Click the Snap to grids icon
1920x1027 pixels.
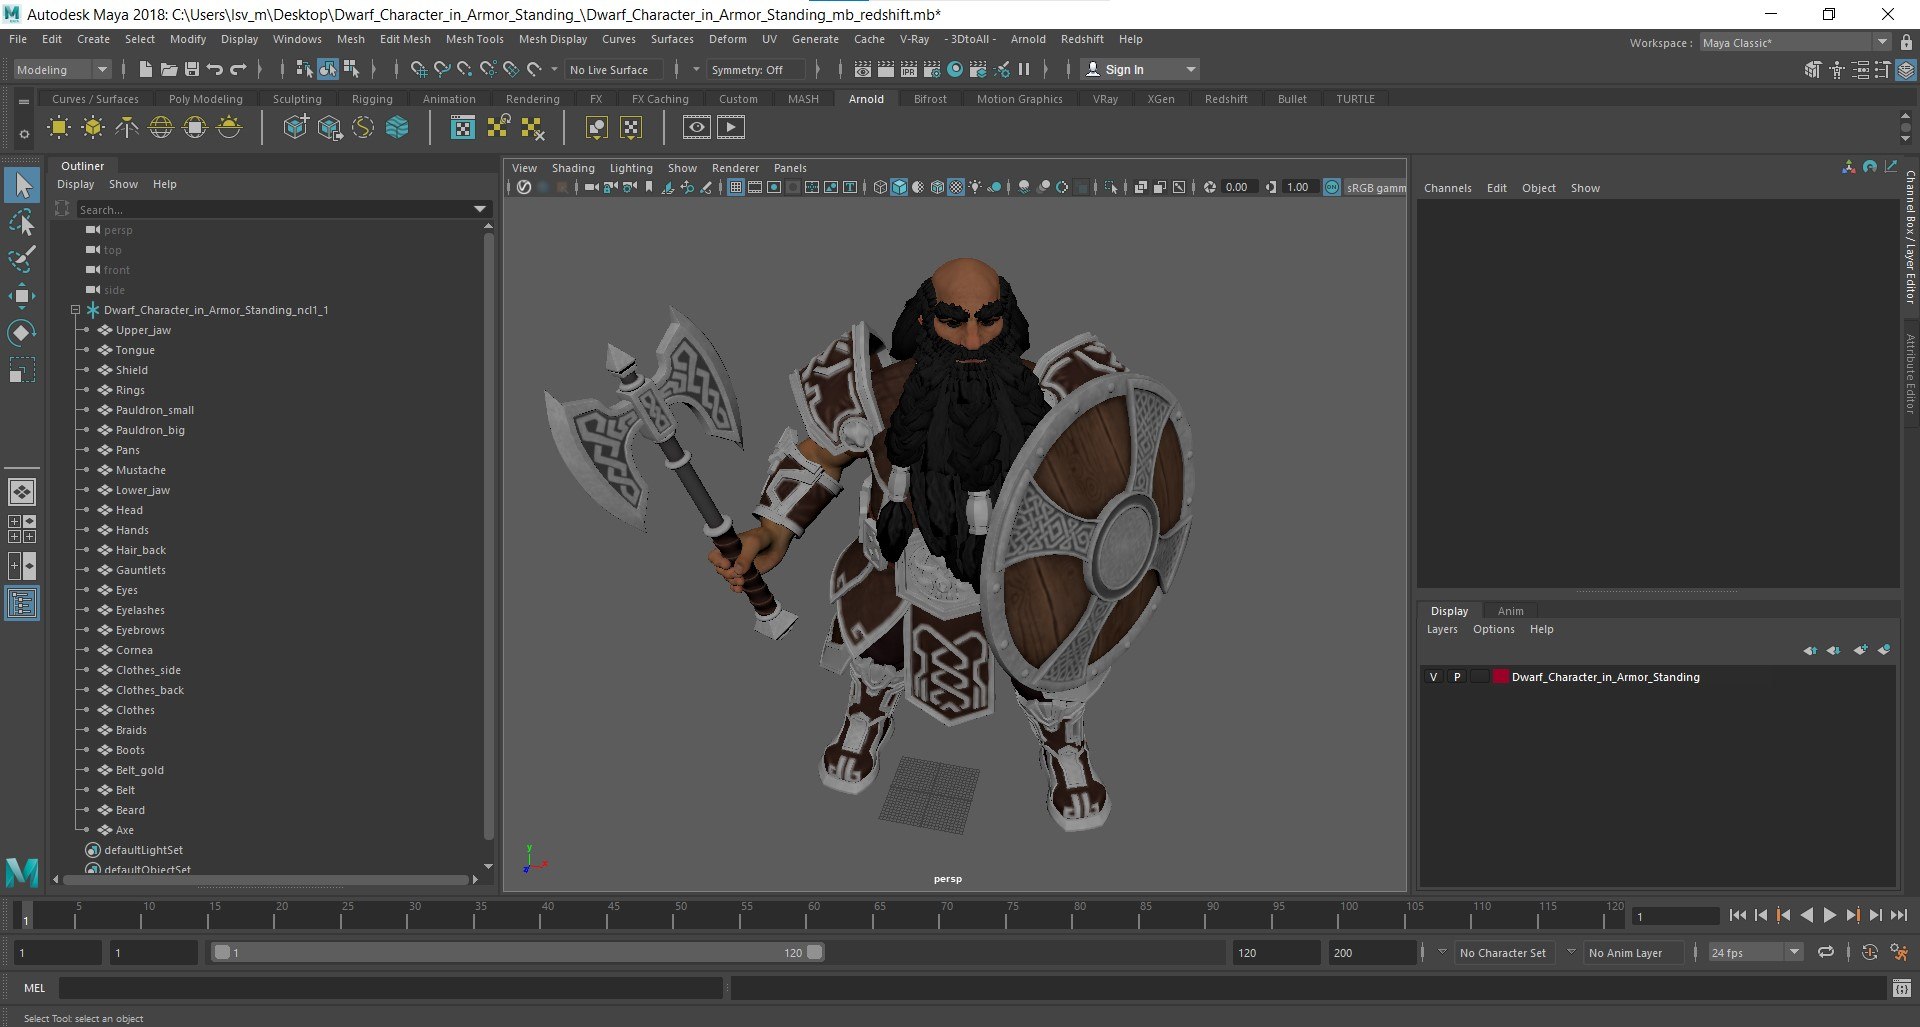[x=418, y=69]
